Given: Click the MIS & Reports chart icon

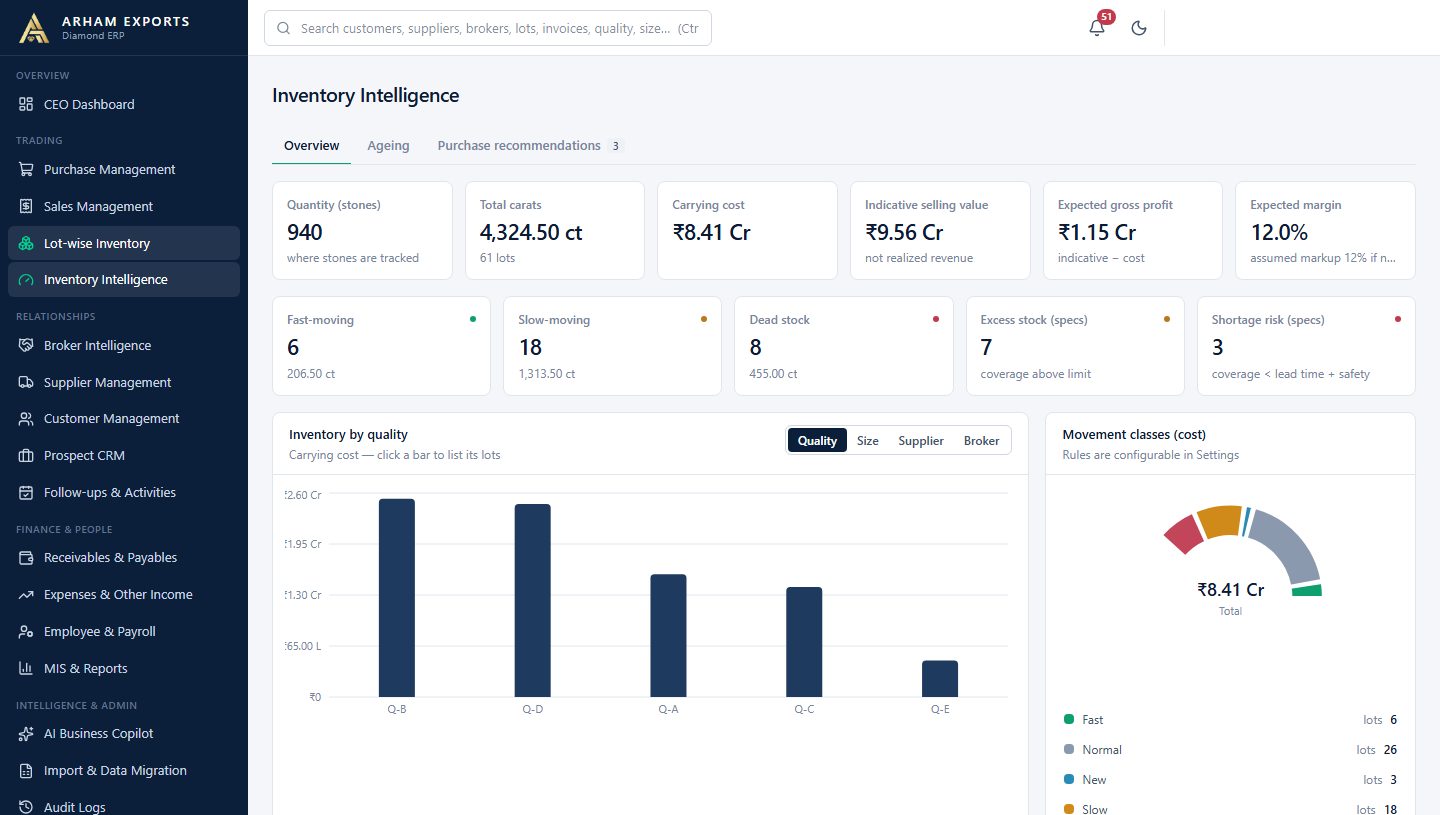Looking at the screenshot, I should point(26,668).
